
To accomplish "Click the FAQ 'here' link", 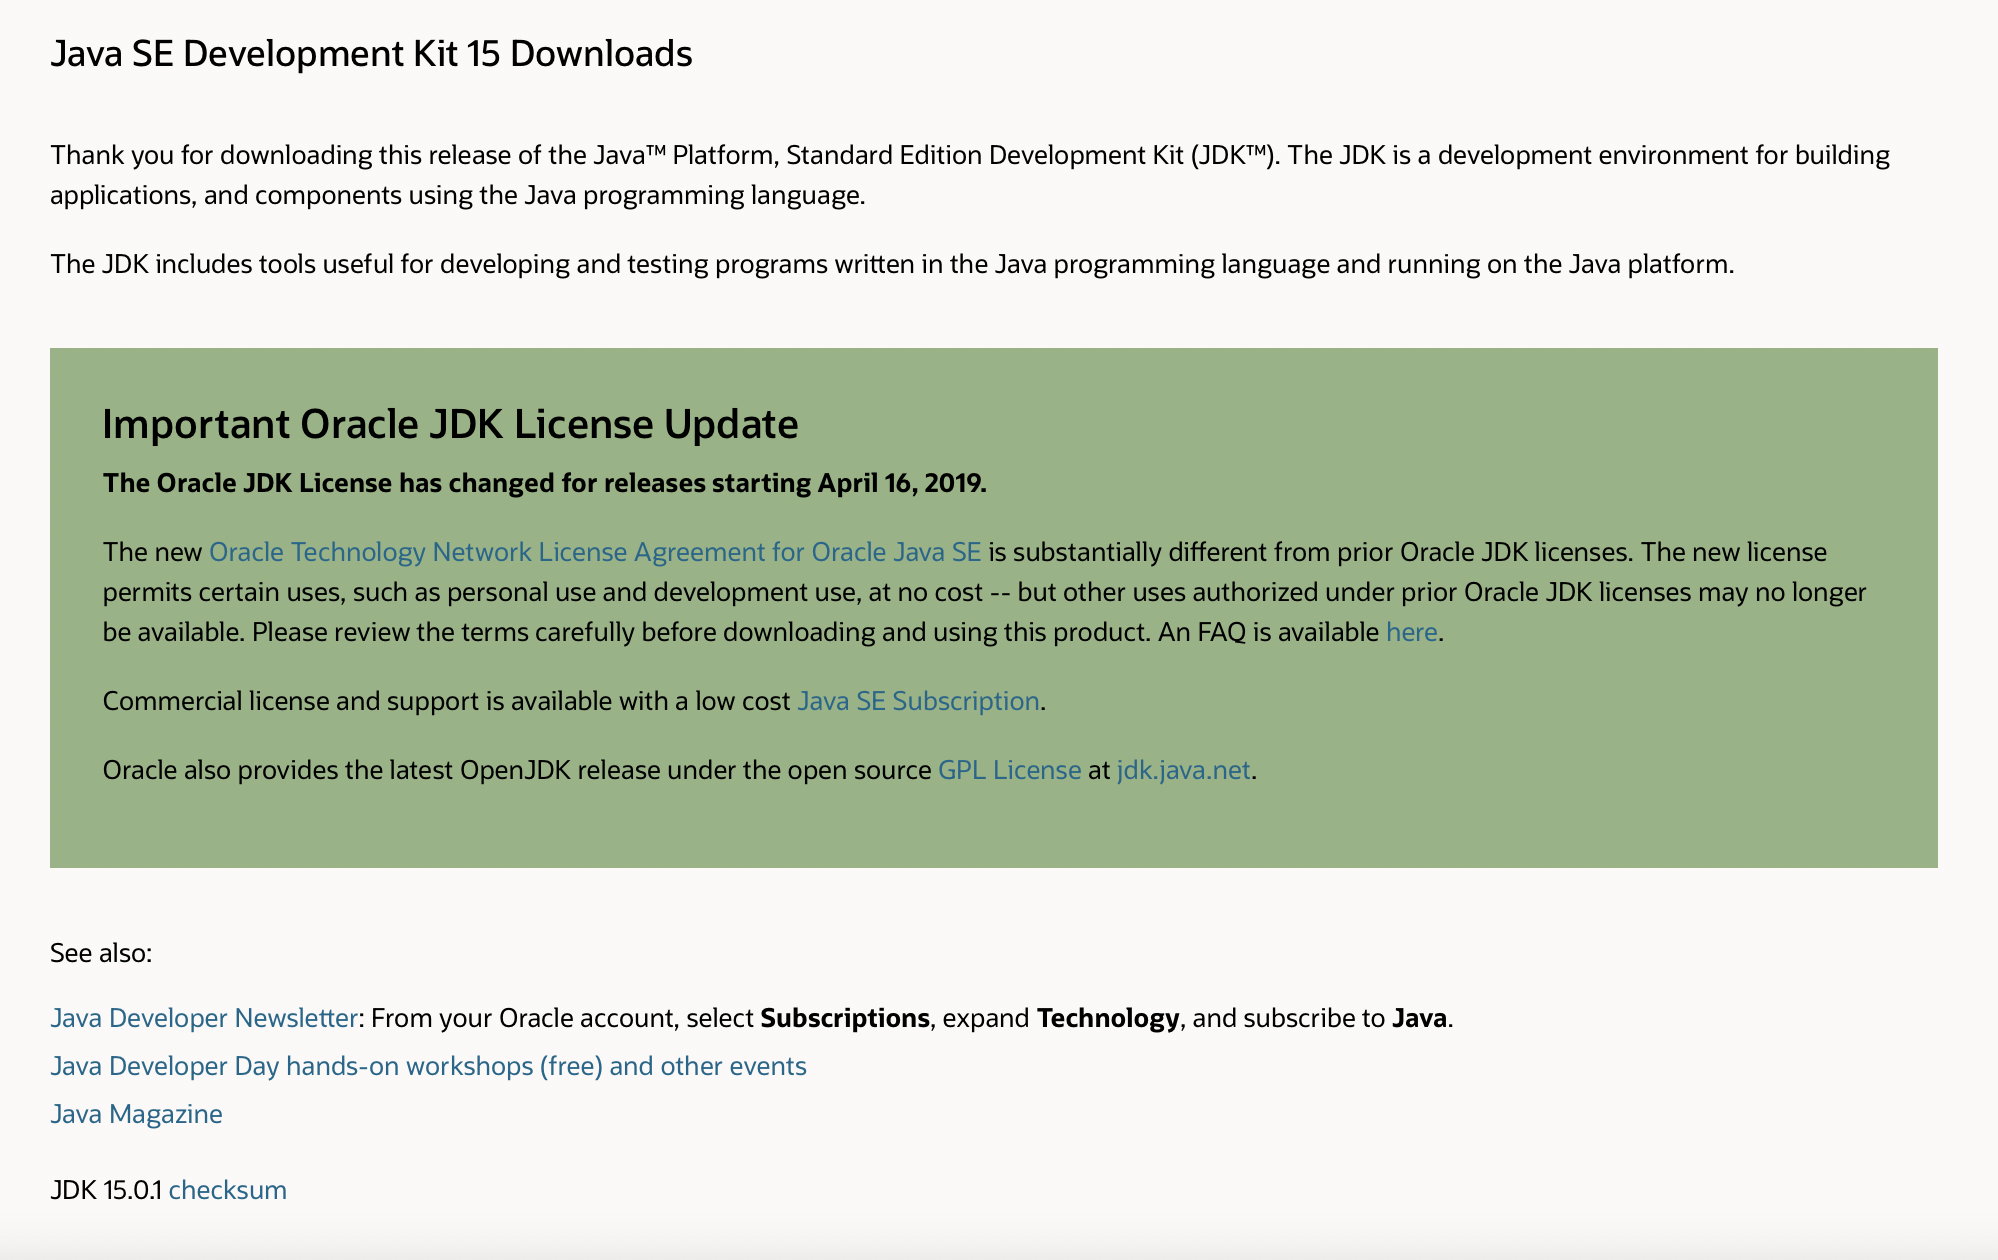I will tap(1411, 632).
